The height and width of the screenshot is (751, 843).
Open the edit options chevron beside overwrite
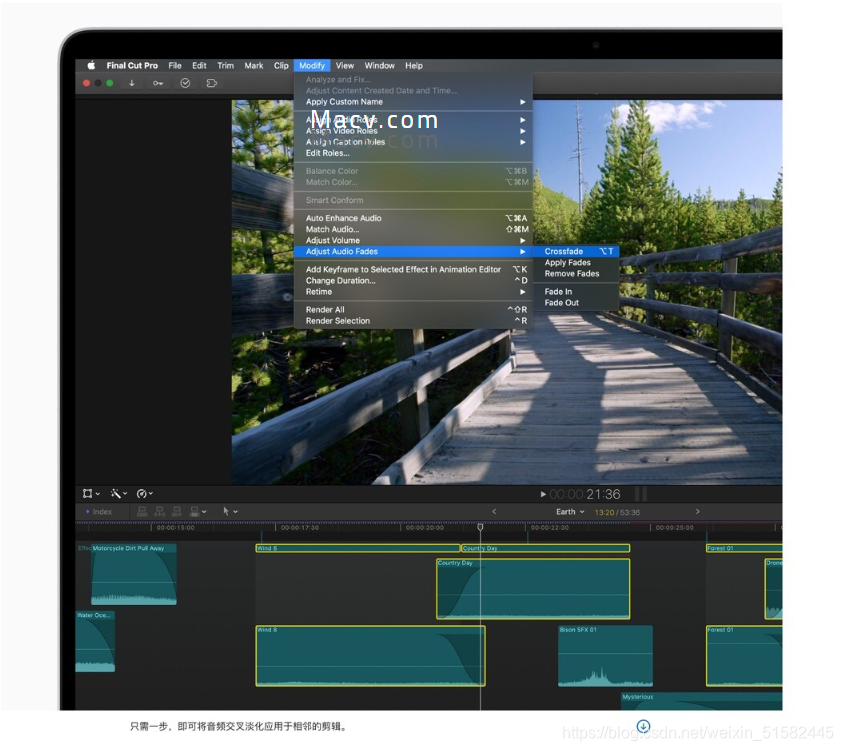(204, 512)
